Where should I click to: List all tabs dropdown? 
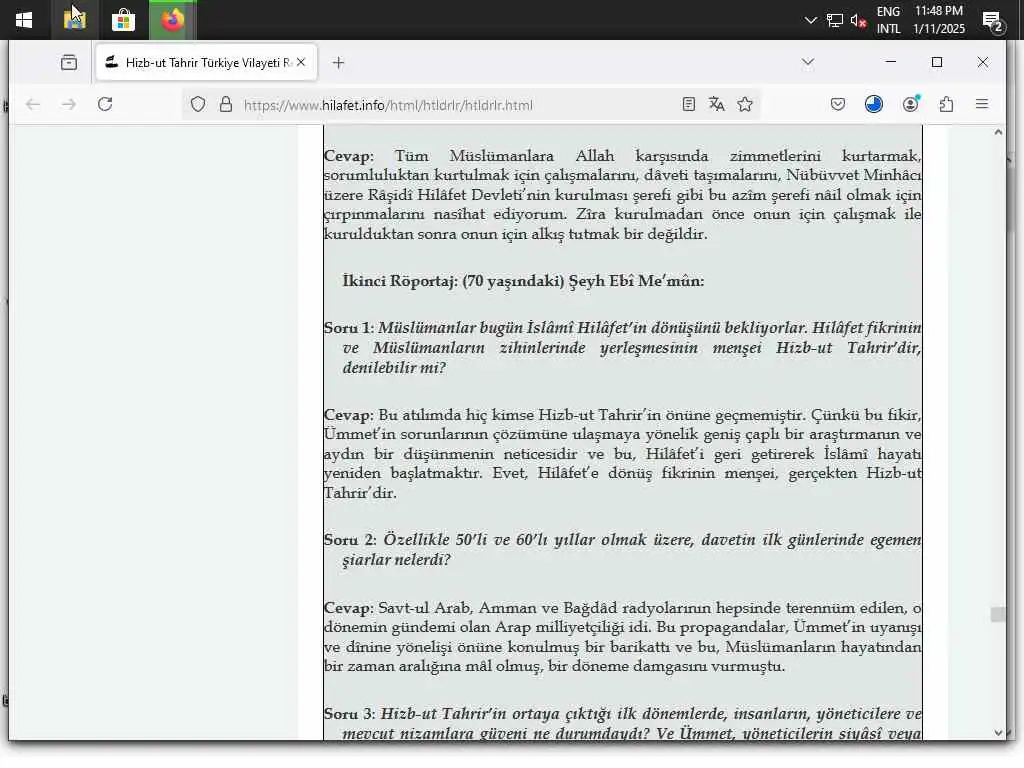pyautogui.click(x=808, y=62)
